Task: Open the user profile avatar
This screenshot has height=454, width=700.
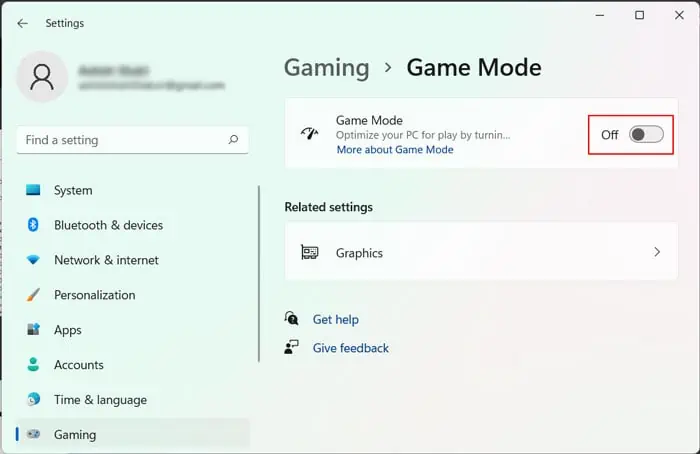Action: pos(42,77)
